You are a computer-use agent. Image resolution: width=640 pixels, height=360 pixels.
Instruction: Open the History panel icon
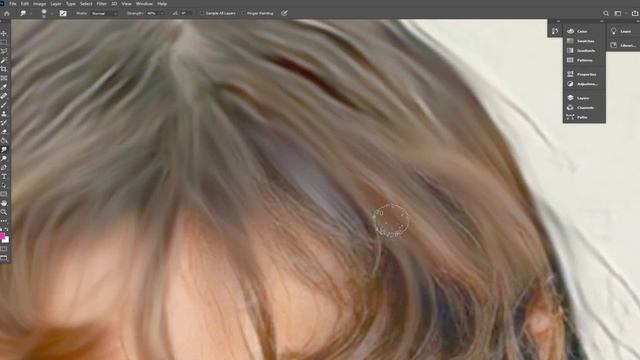click(x=555, y=31)
